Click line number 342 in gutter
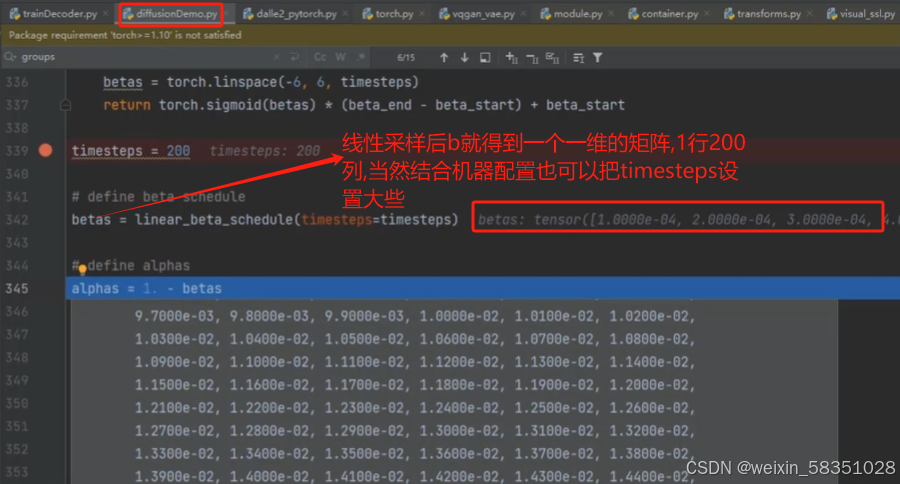 tap(17, 219)
